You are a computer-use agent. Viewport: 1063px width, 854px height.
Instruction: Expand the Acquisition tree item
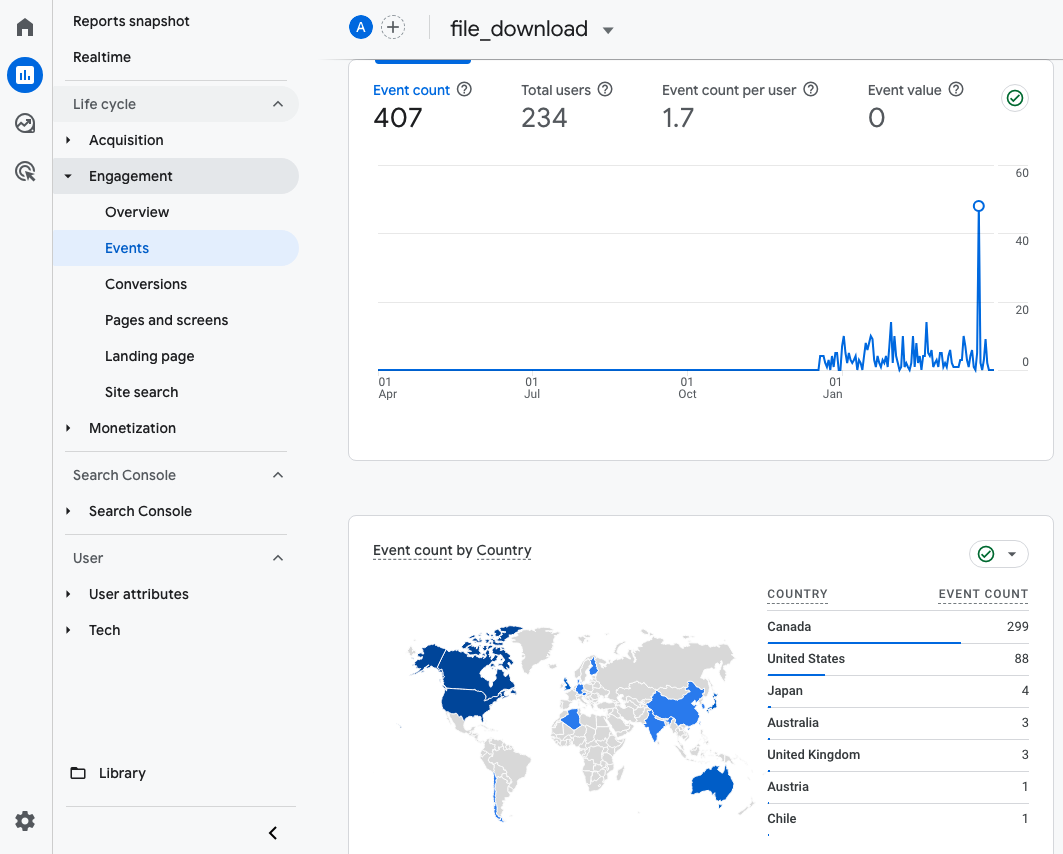coord(68,140)
